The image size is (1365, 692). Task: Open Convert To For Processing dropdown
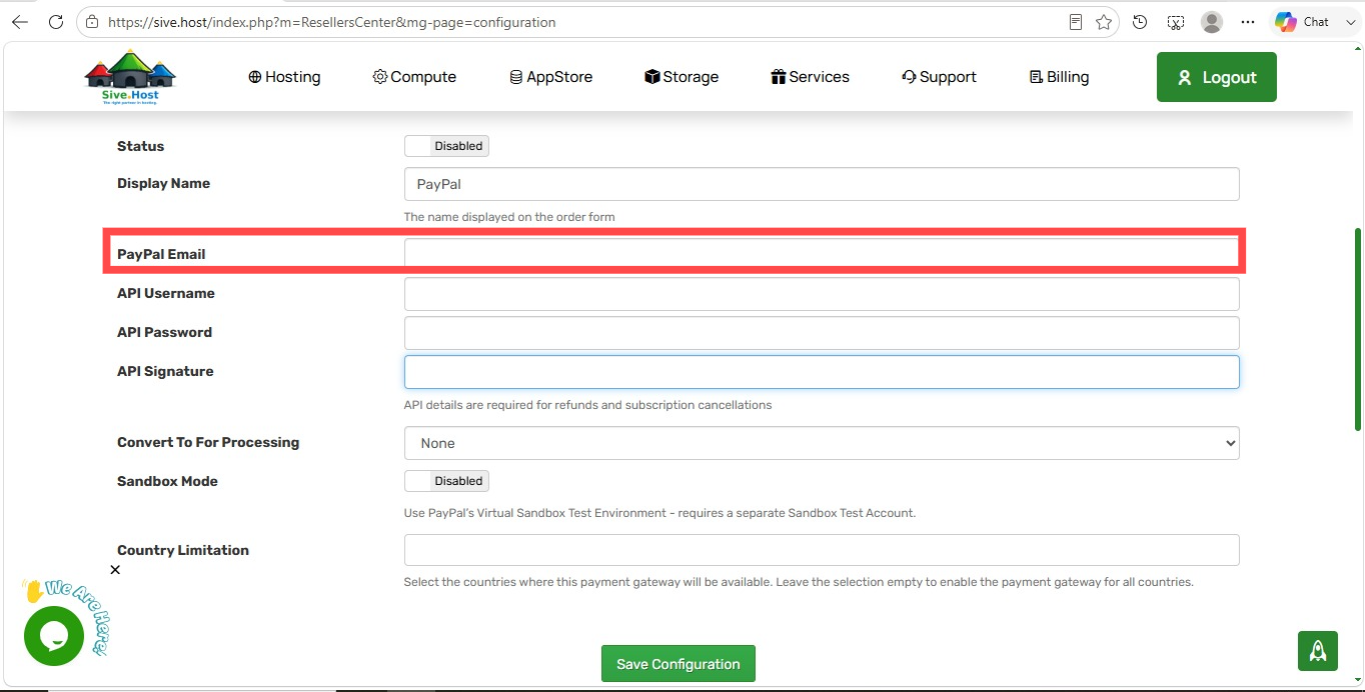click(821, 443)
